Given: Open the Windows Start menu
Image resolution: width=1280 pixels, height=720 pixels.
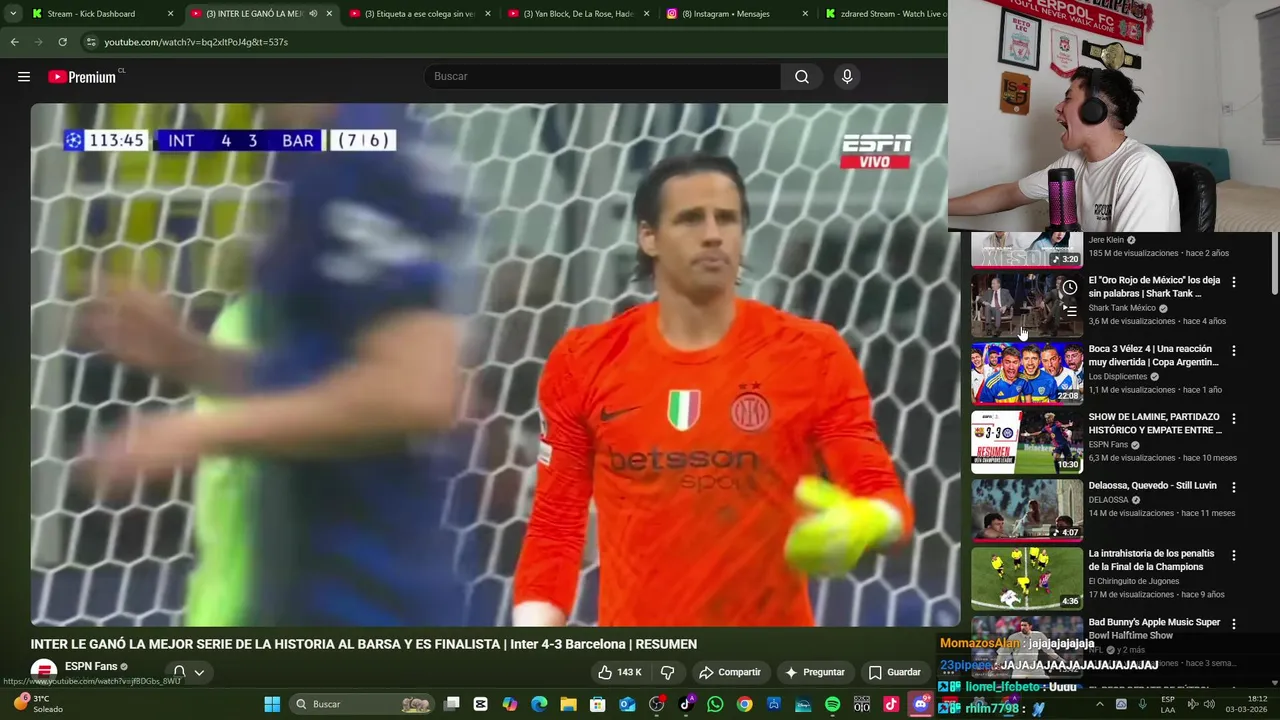Looking at the screenshot, I should pos(272,704).
